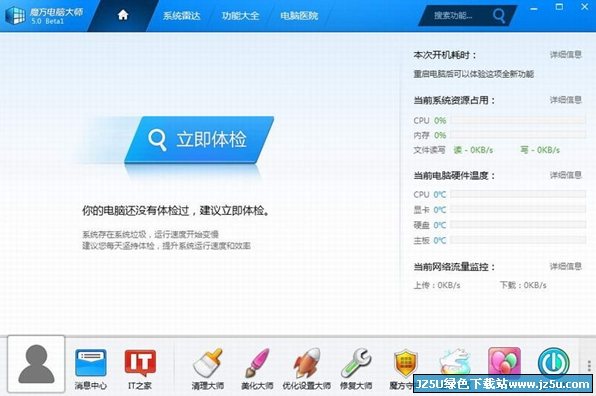Maximize the 魔方电脑大师 window
Image resolution: width=596 pixels, height=396 pixels.
click(559, 7)
